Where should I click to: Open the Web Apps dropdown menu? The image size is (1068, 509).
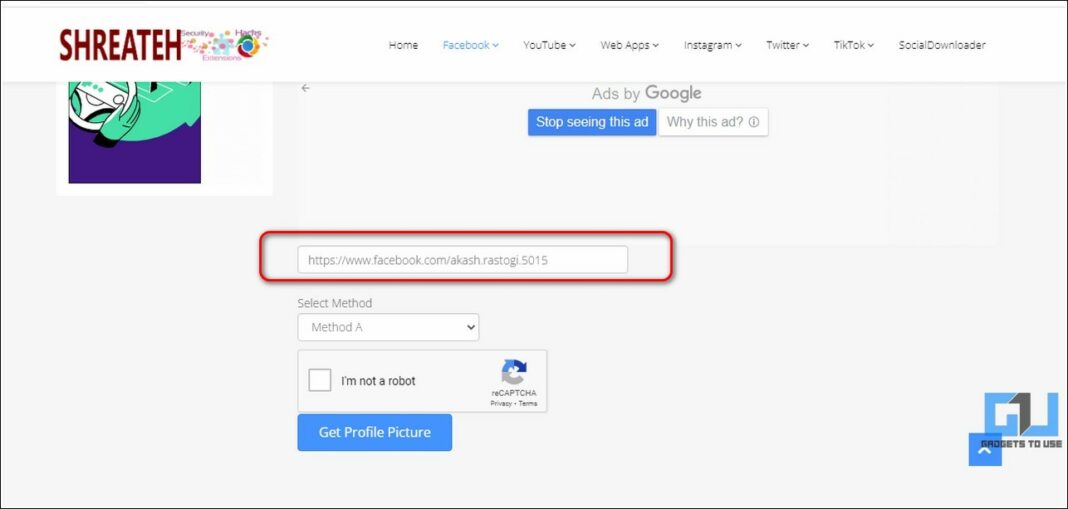[629, 45]
